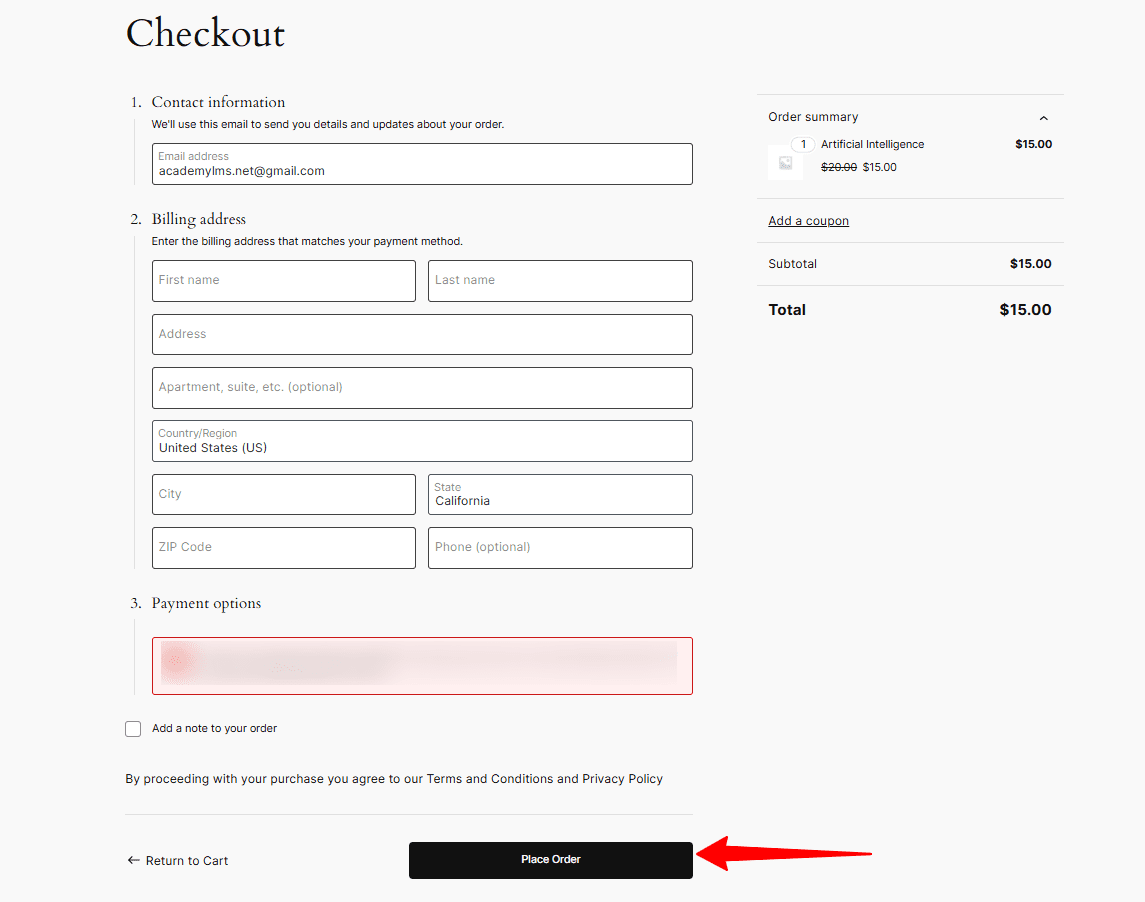Click the Artificial Intelligence product thumbnail
This screenshot has width=1145, height=902.
785,163
